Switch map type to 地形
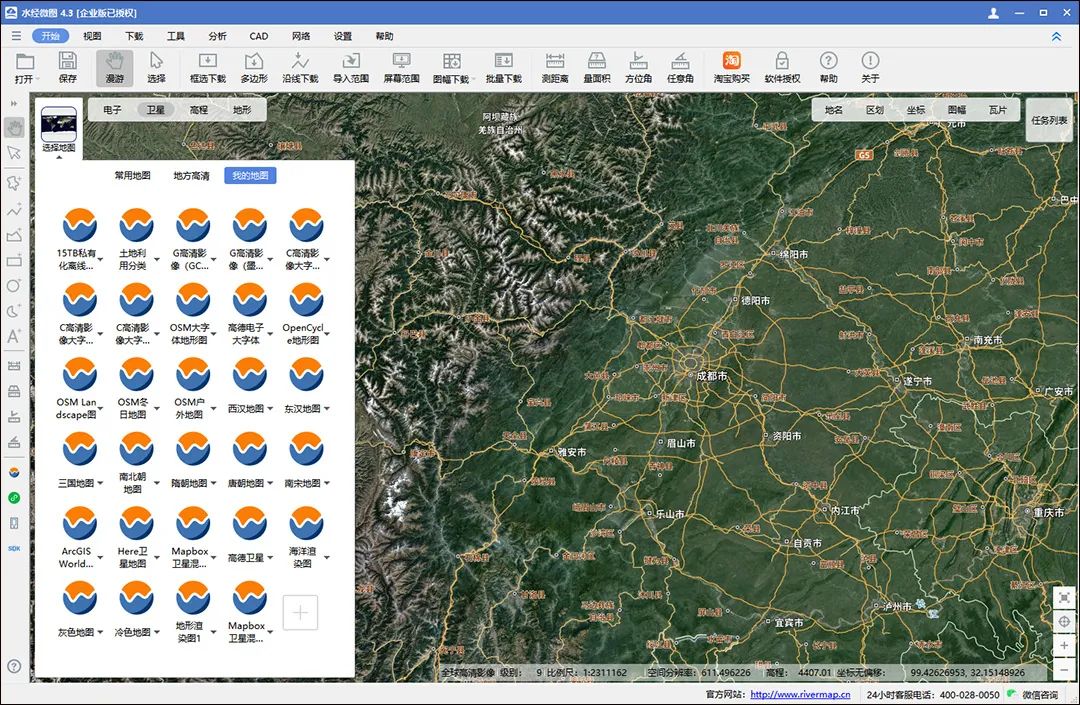 coord(242,109)
